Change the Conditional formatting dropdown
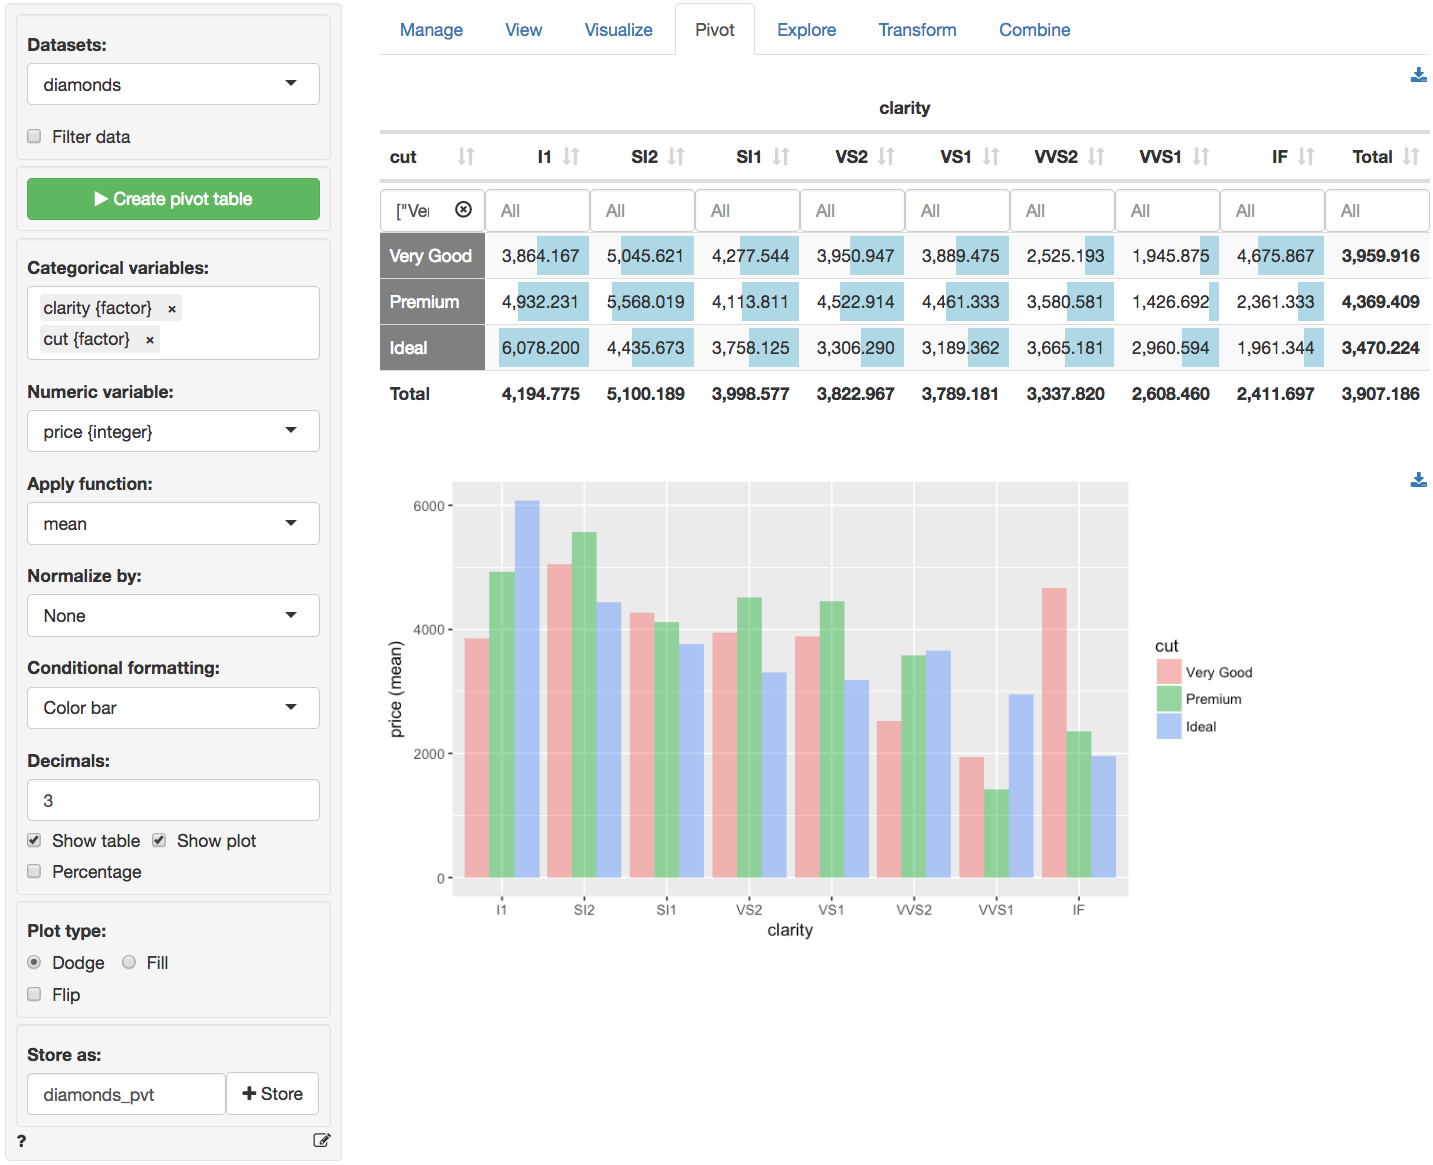Image resolution: width=1433 pixels, height=1165 pixels. (172, 707)
